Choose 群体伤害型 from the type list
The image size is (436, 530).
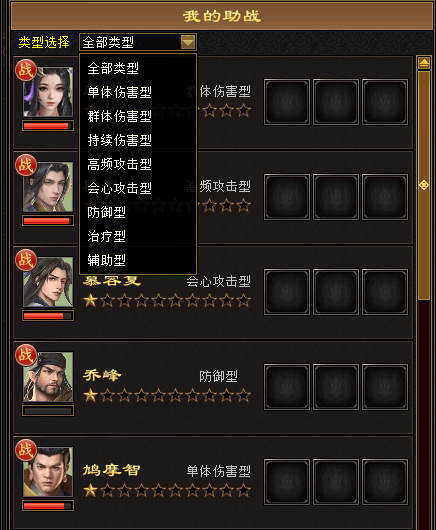pos(119,116)
